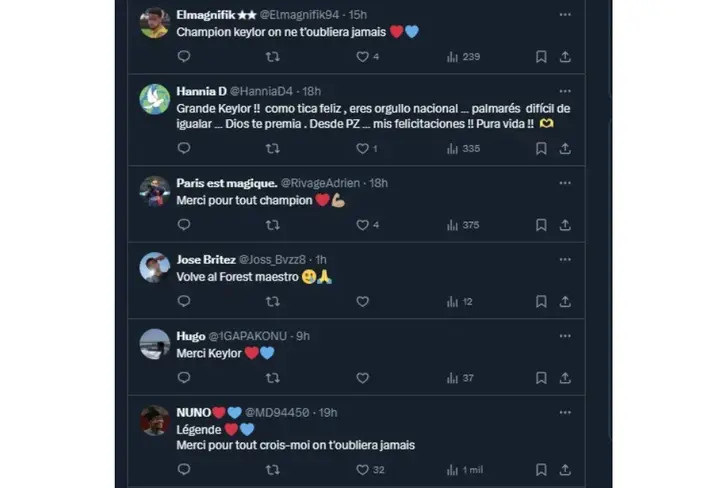Open more options on Hugo's Merci Keylor tweet
The image size is (728, 488).
click(565, 336)
